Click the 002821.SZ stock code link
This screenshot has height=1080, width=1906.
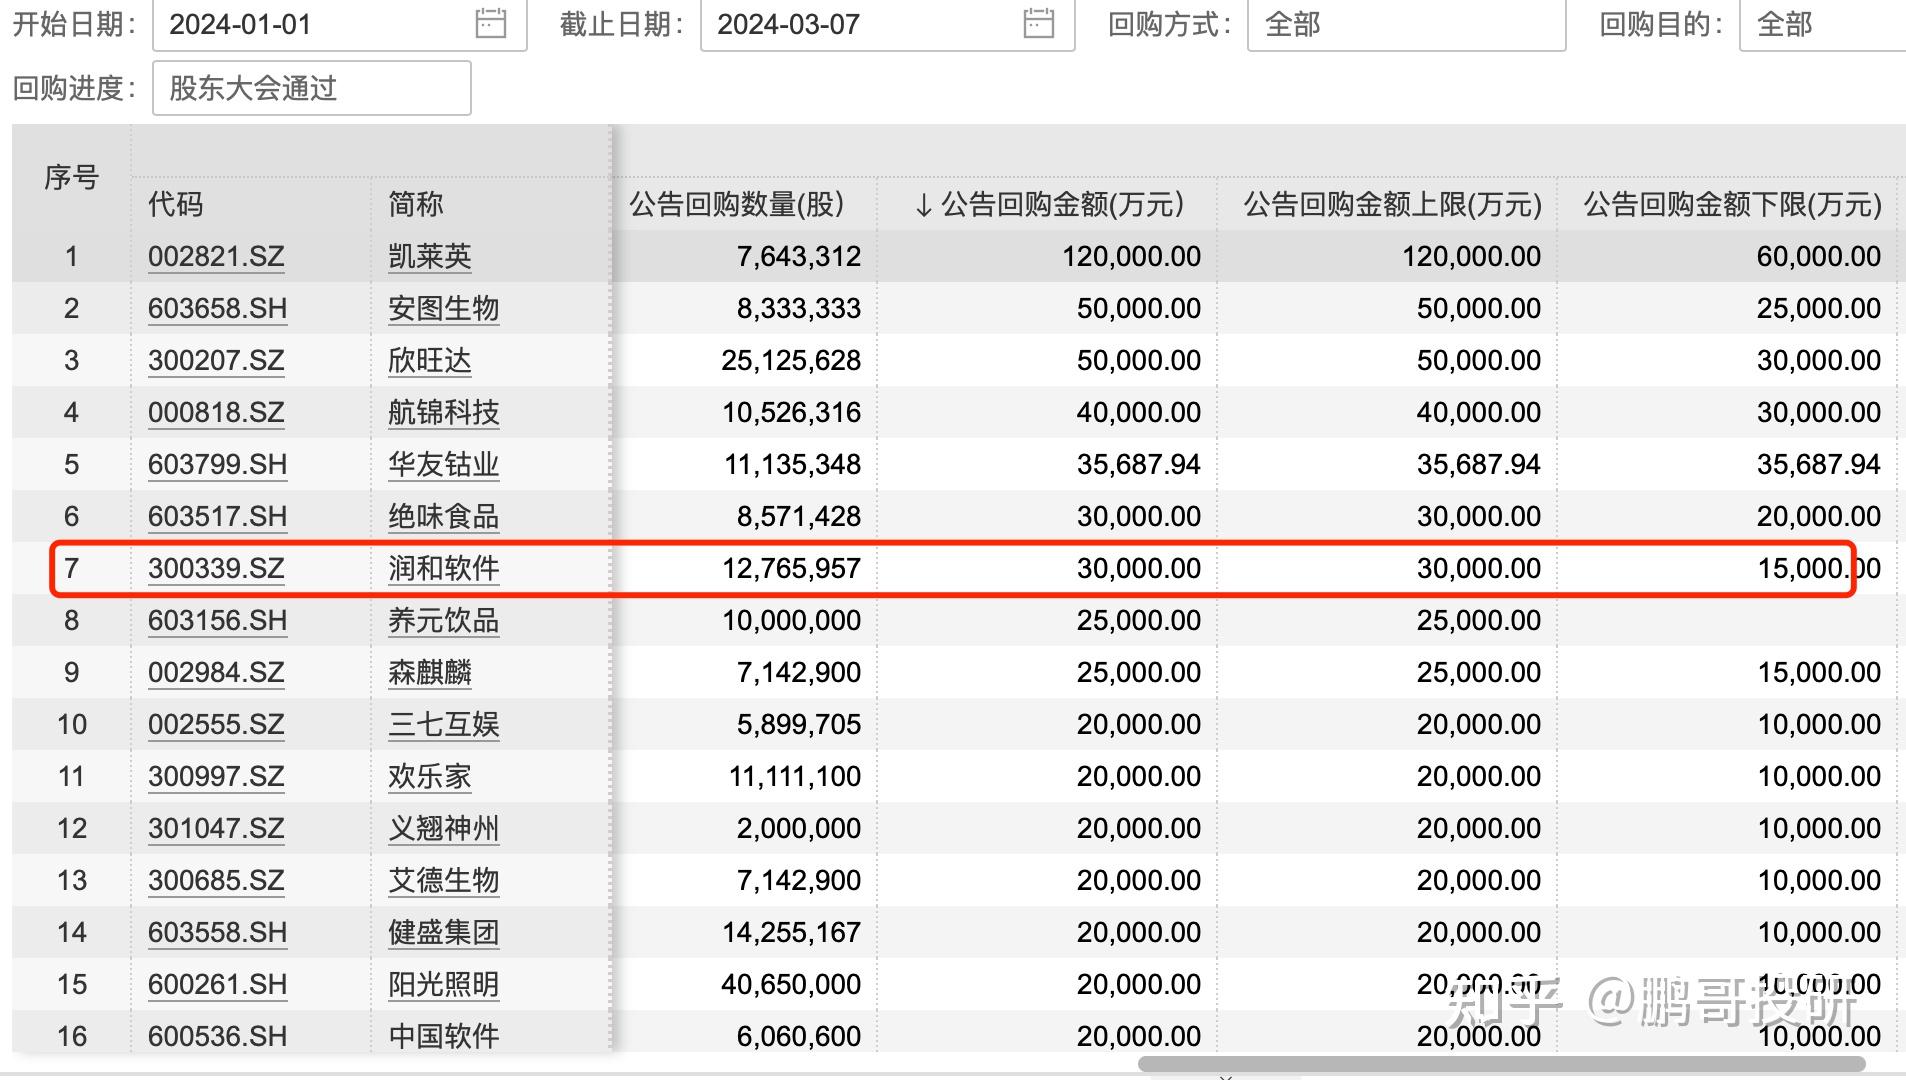tap(215, 256)
